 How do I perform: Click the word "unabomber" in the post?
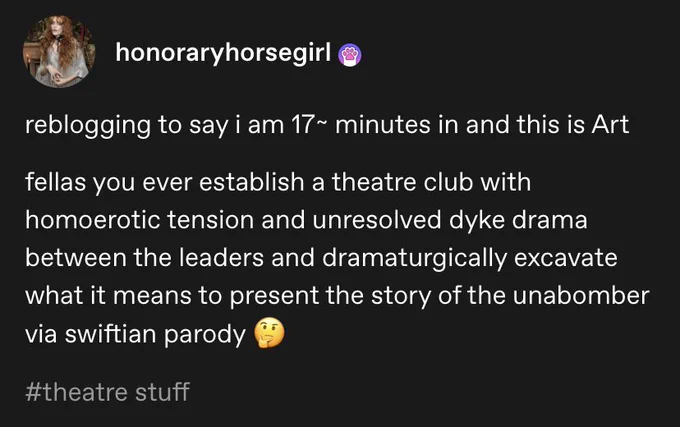pyautogui.click(x=581, y=295)
